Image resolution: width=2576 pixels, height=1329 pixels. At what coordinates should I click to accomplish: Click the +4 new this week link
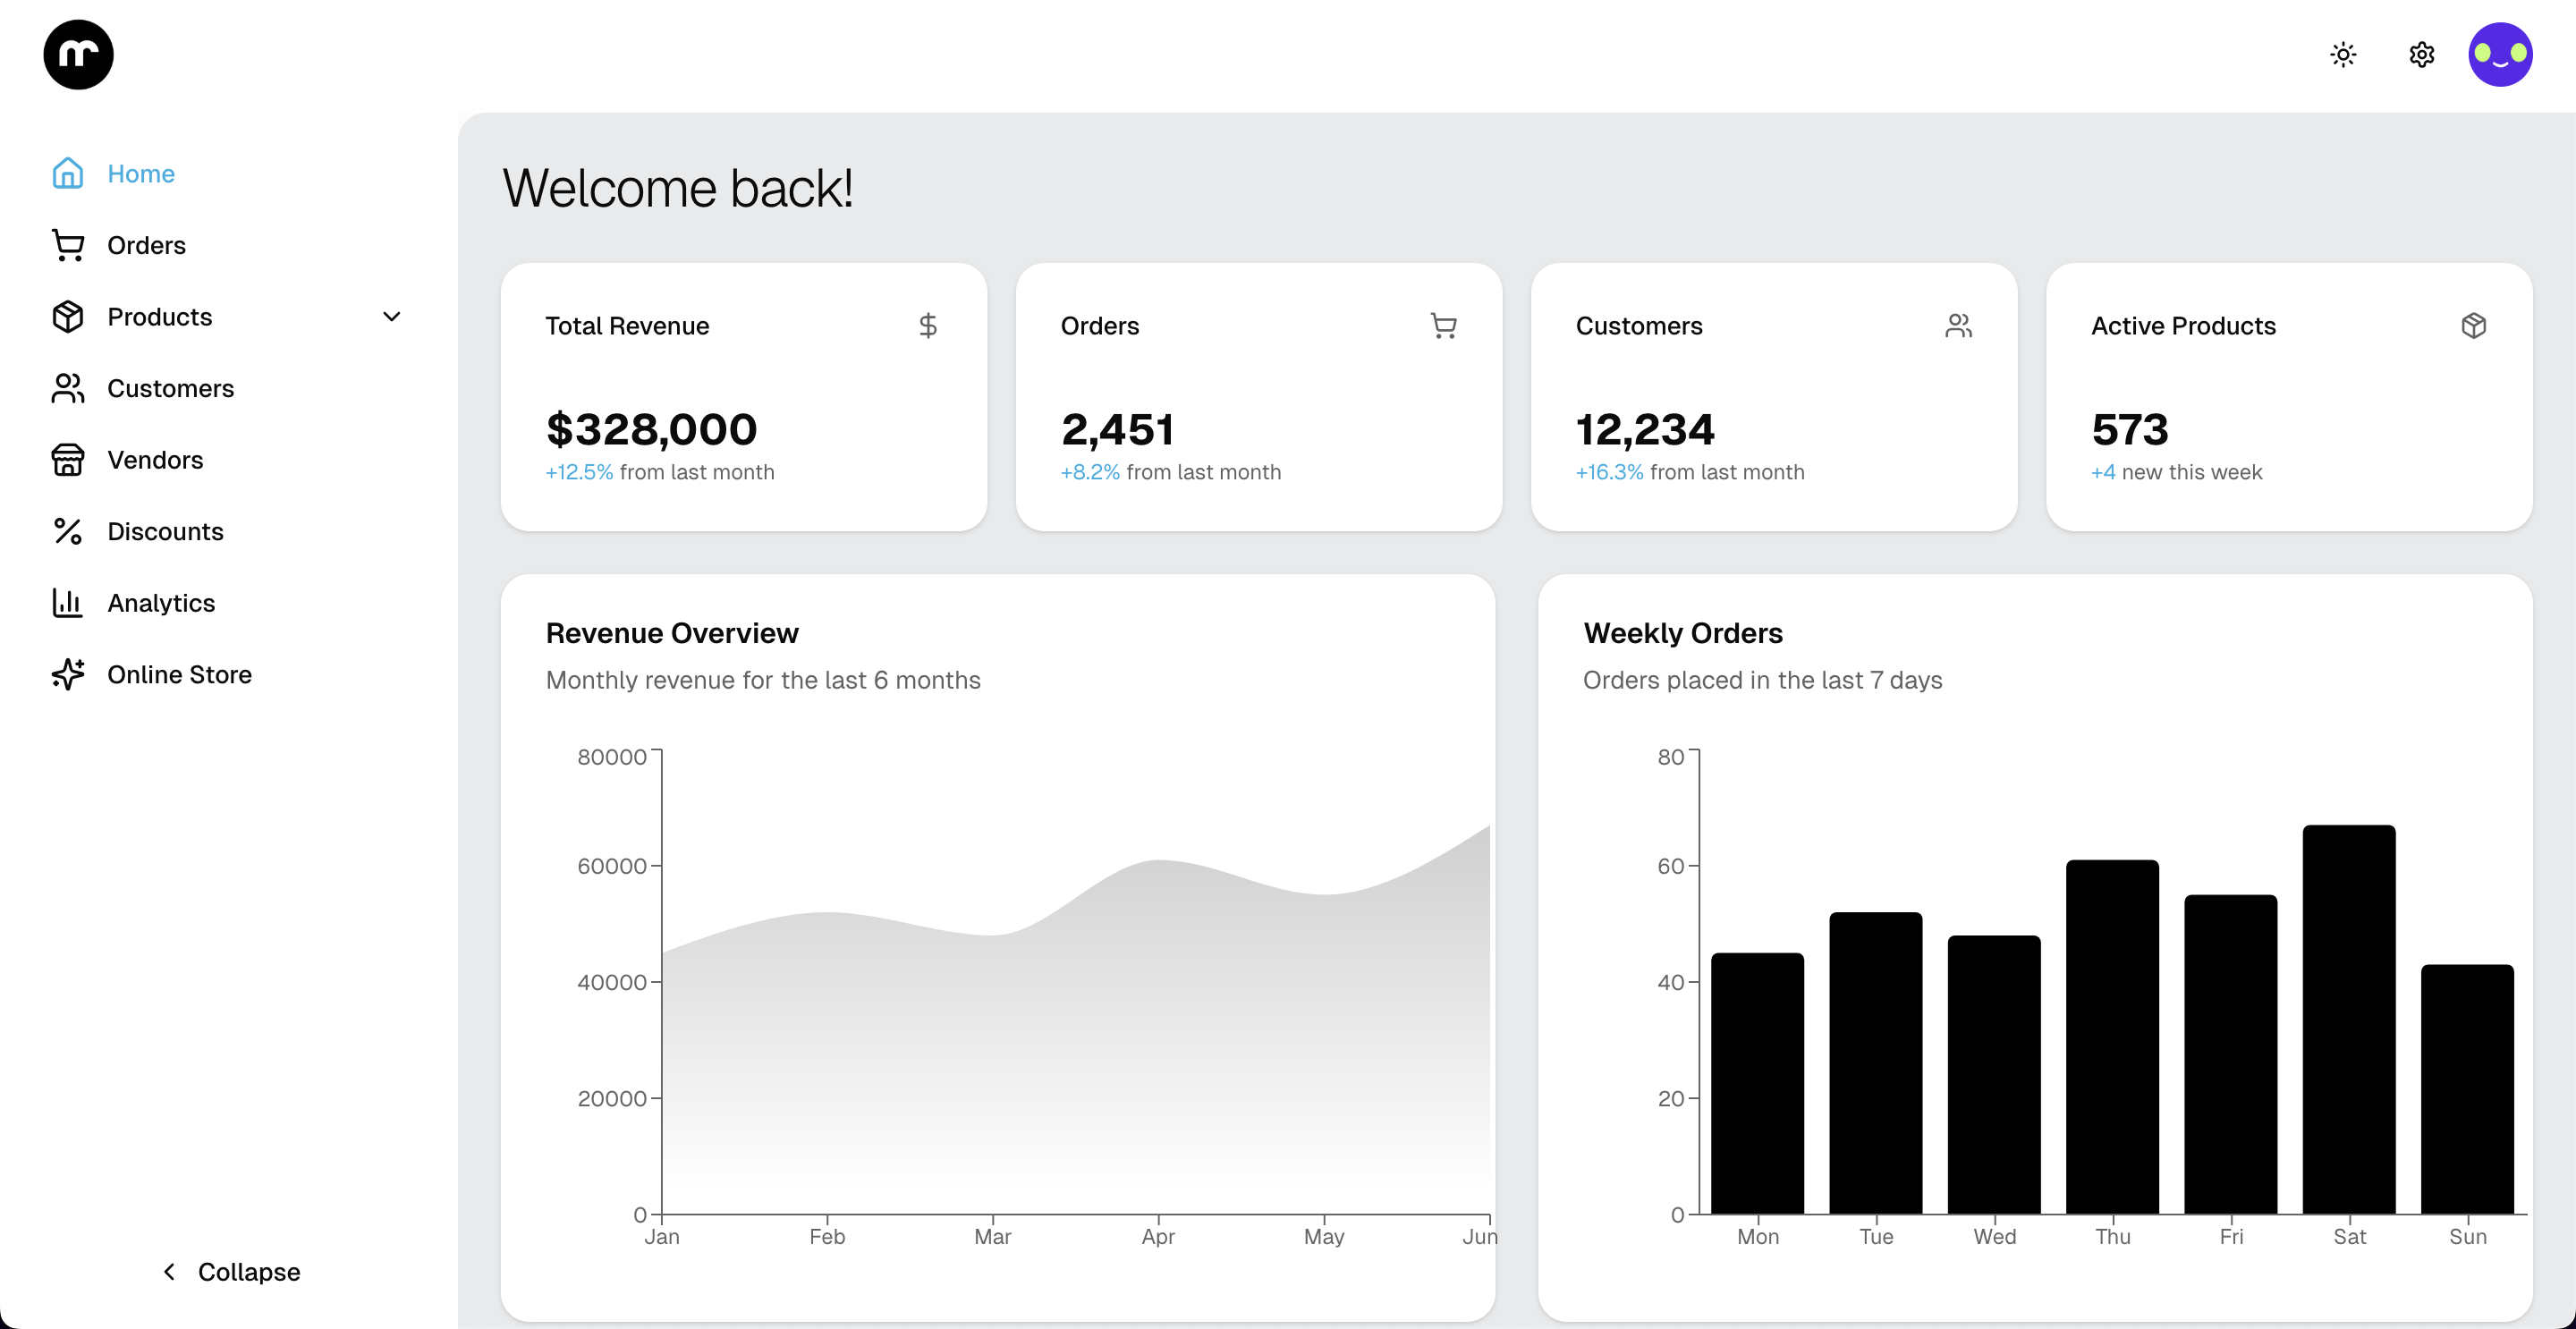(2104, 472)
